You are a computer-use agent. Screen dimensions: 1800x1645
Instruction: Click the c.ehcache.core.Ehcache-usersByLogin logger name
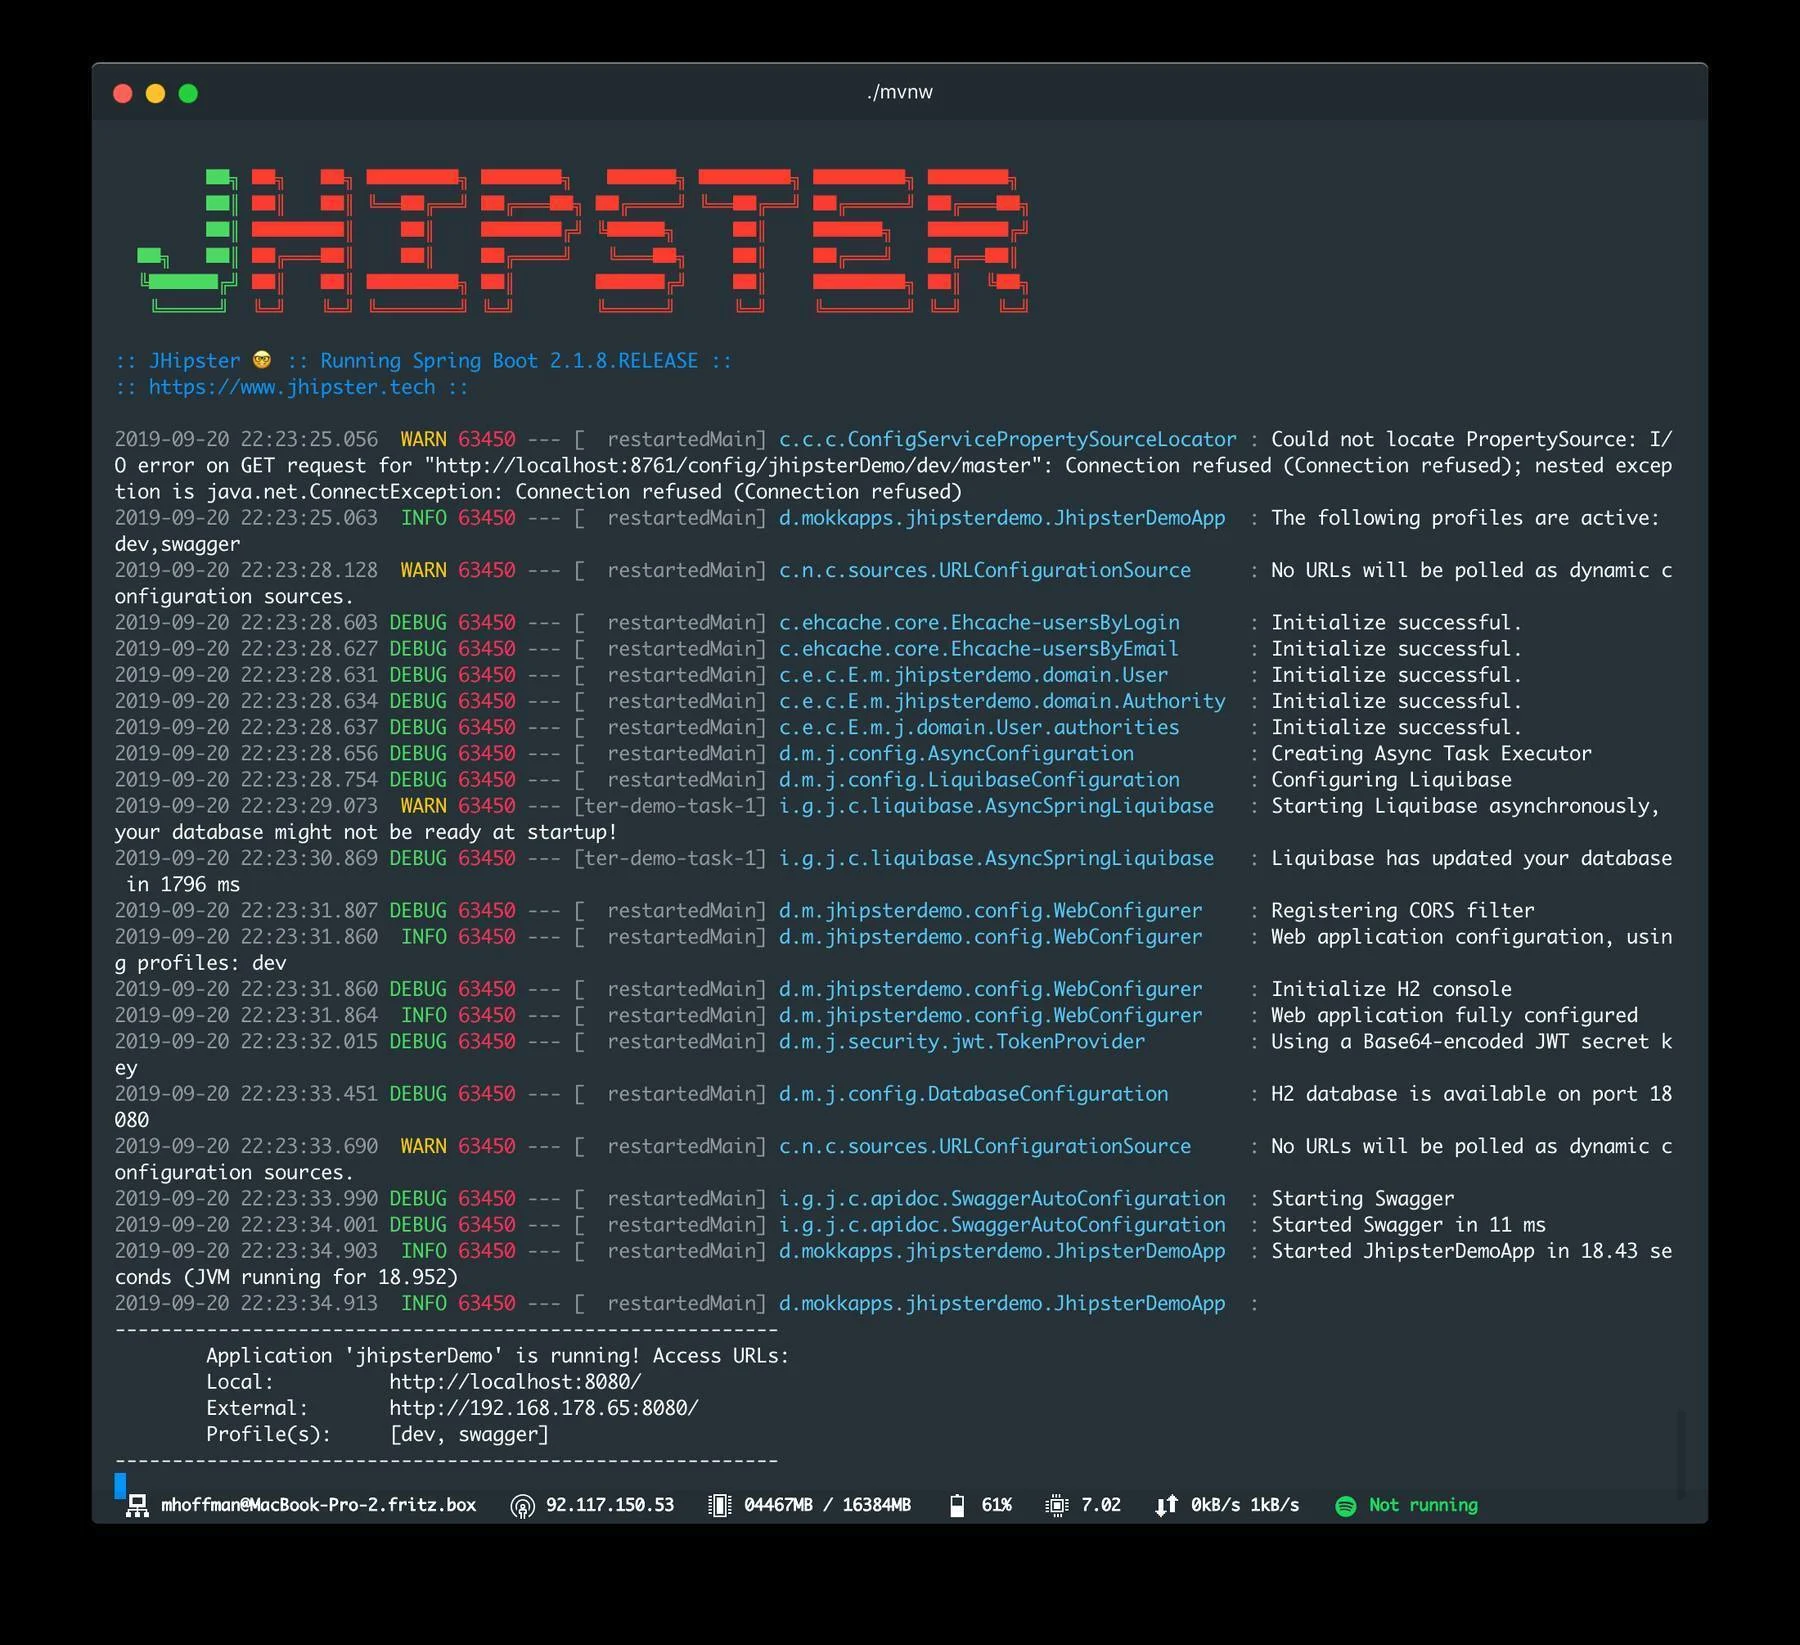coord(979,622)
